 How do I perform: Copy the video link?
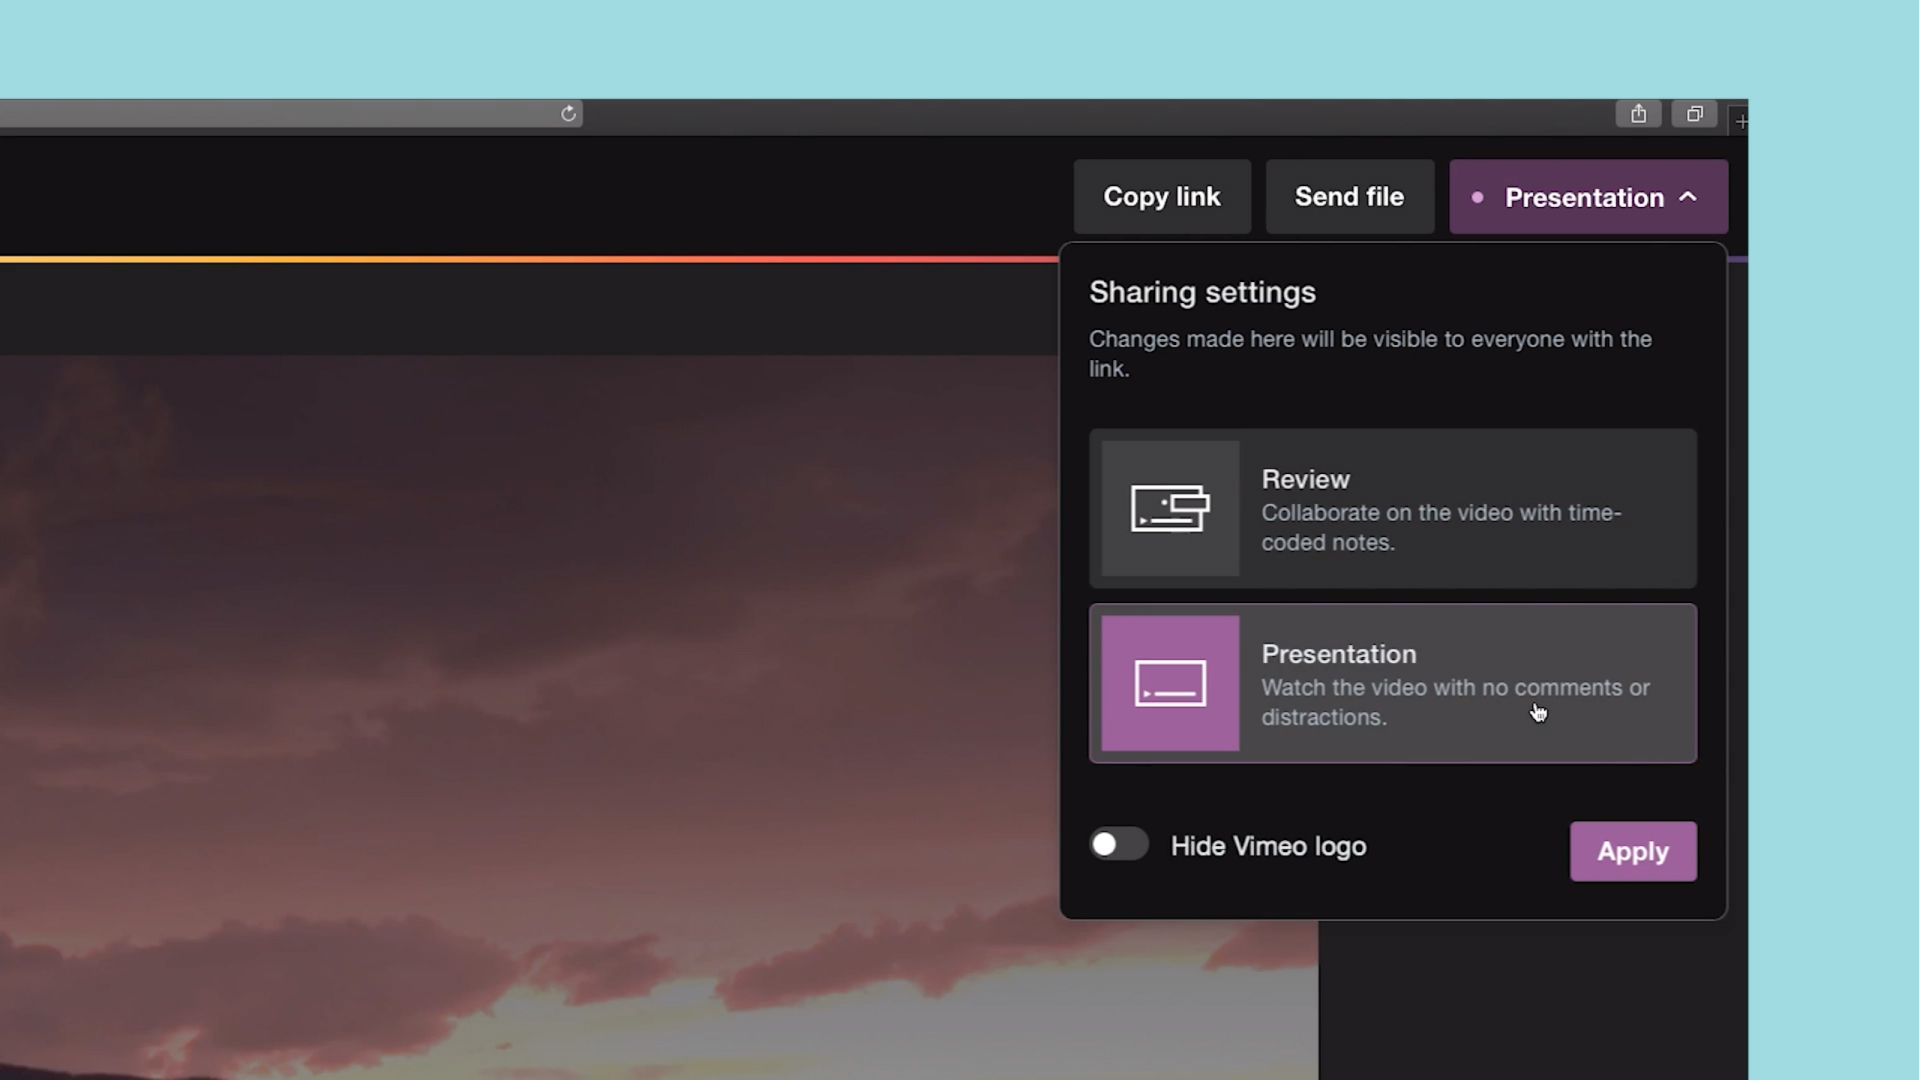point(1161,196)
